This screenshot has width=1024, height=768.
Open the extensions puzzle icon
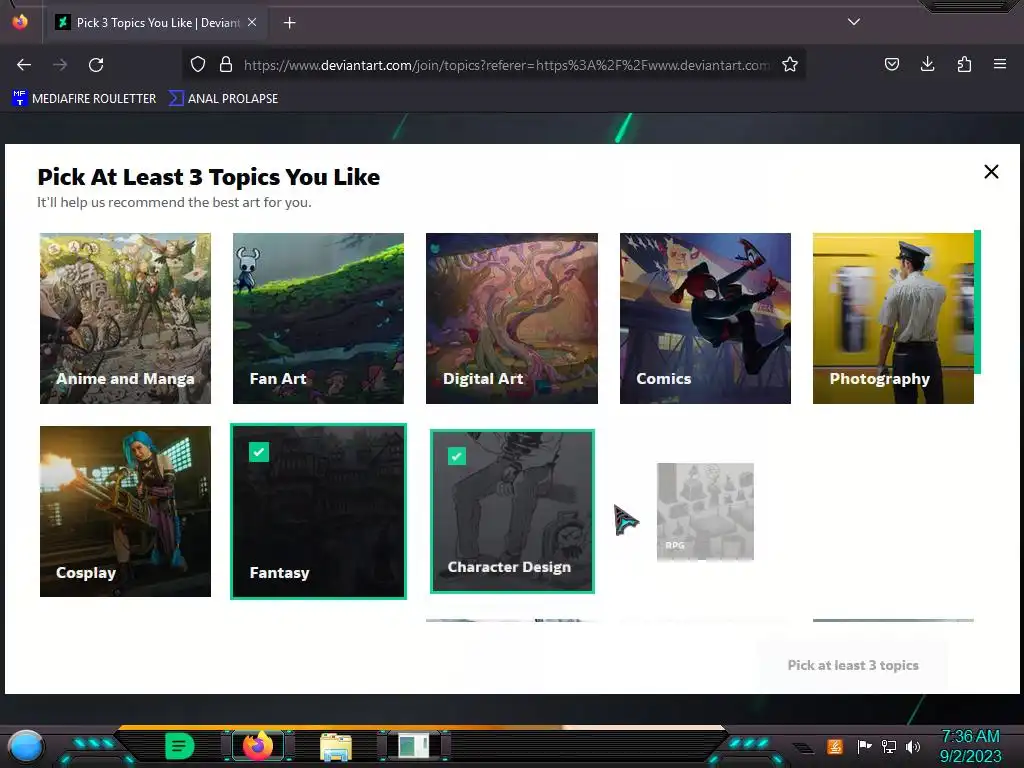pos(964,64)
